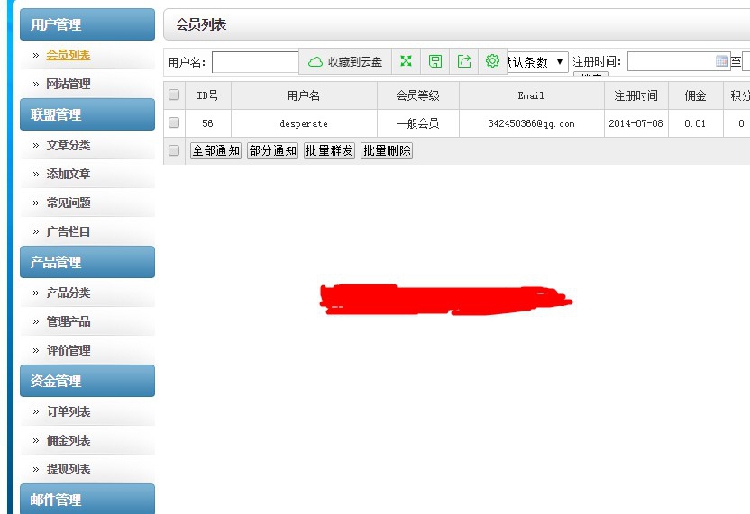Open 添加文章 sidebar link
This screenshot has height=514, width=750.
[68, 174]
